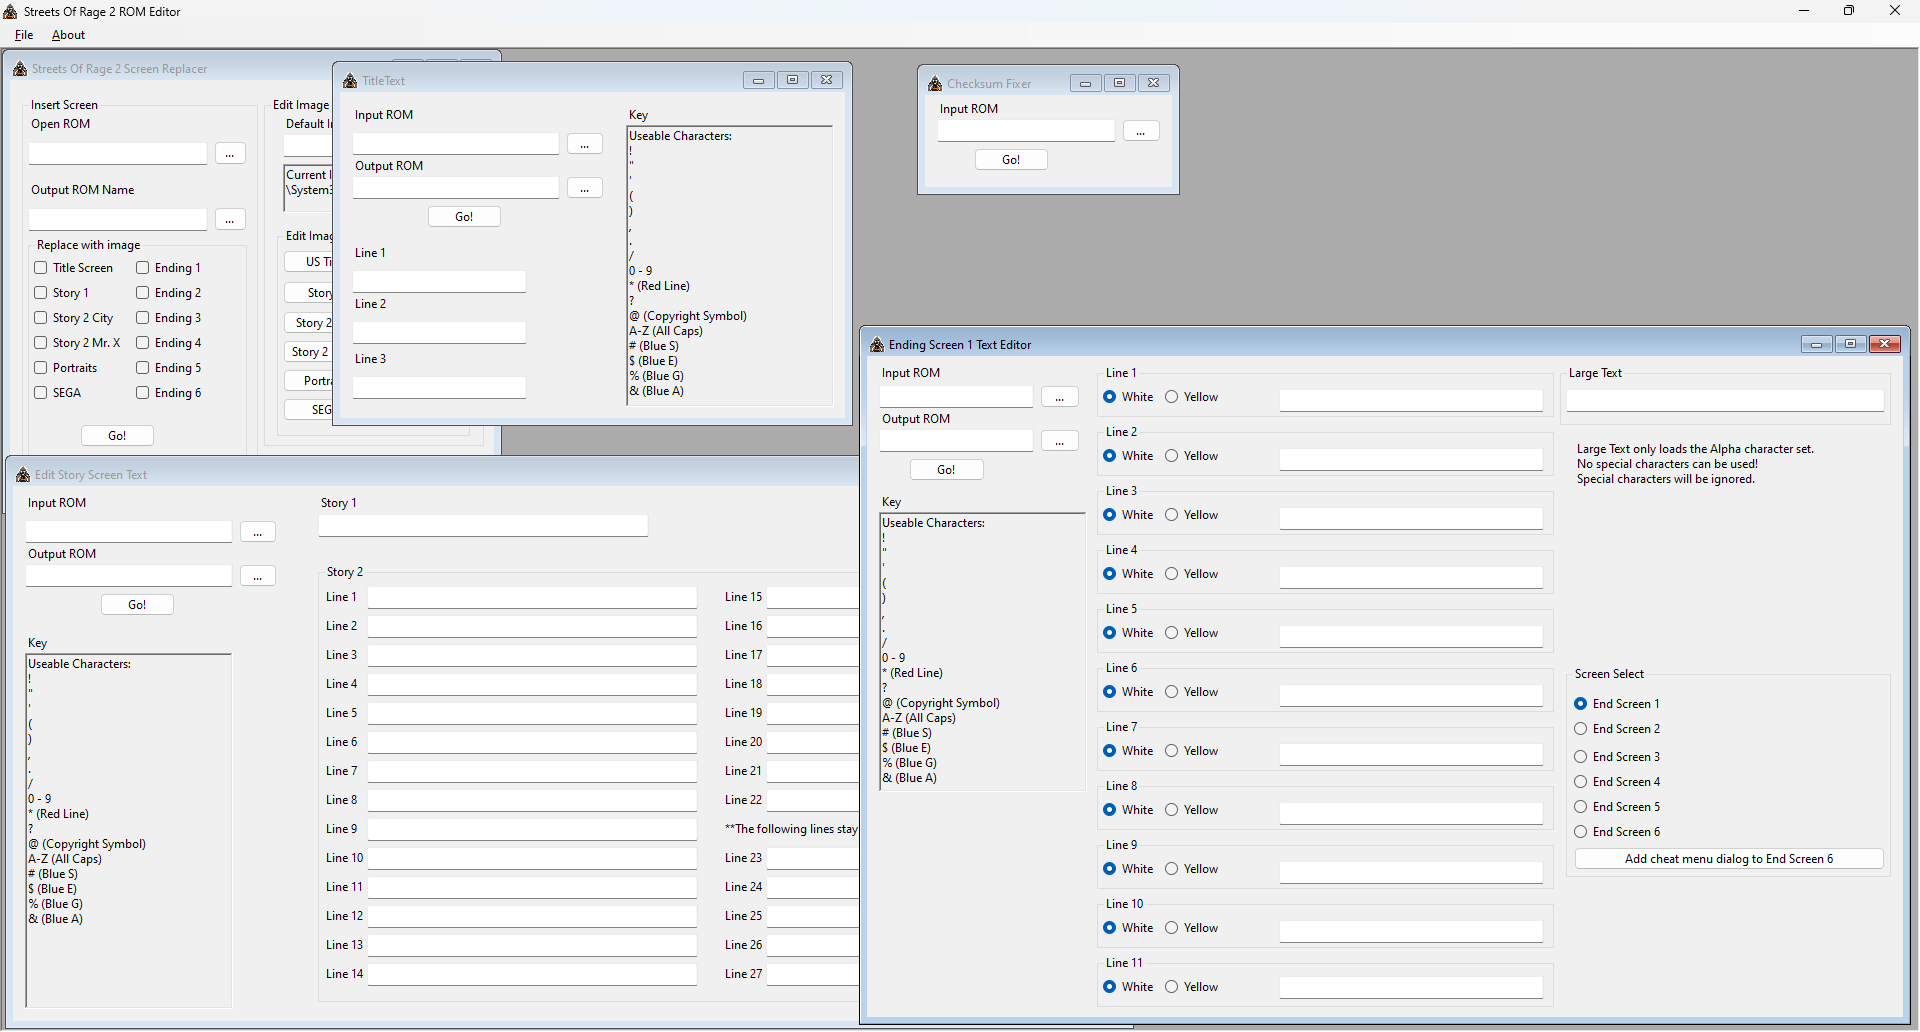
Task: Open the About menu
Action: (68, 35)
